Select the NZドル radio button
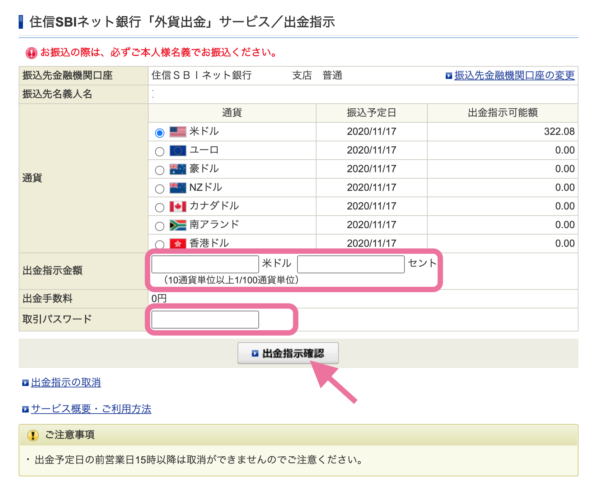The width and height of the screenshot is (600, 490). pos(160,189)
